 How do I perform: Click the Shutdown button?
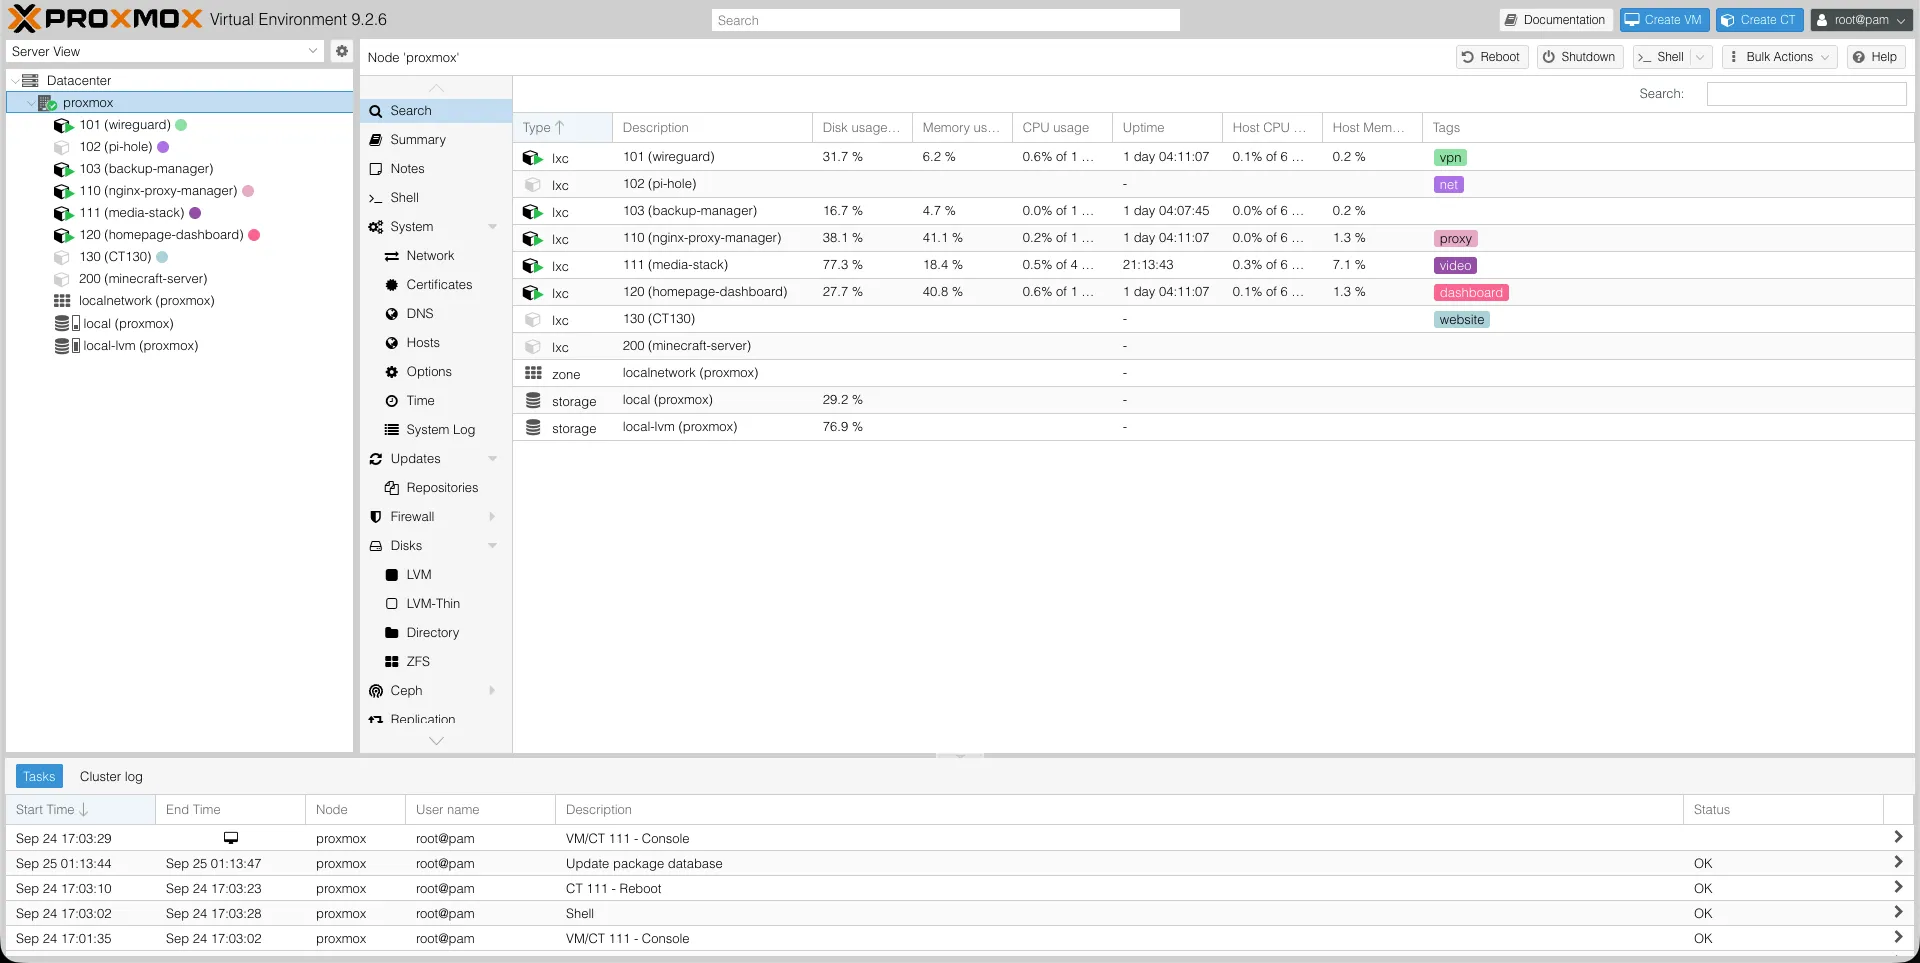(1579, 57)
